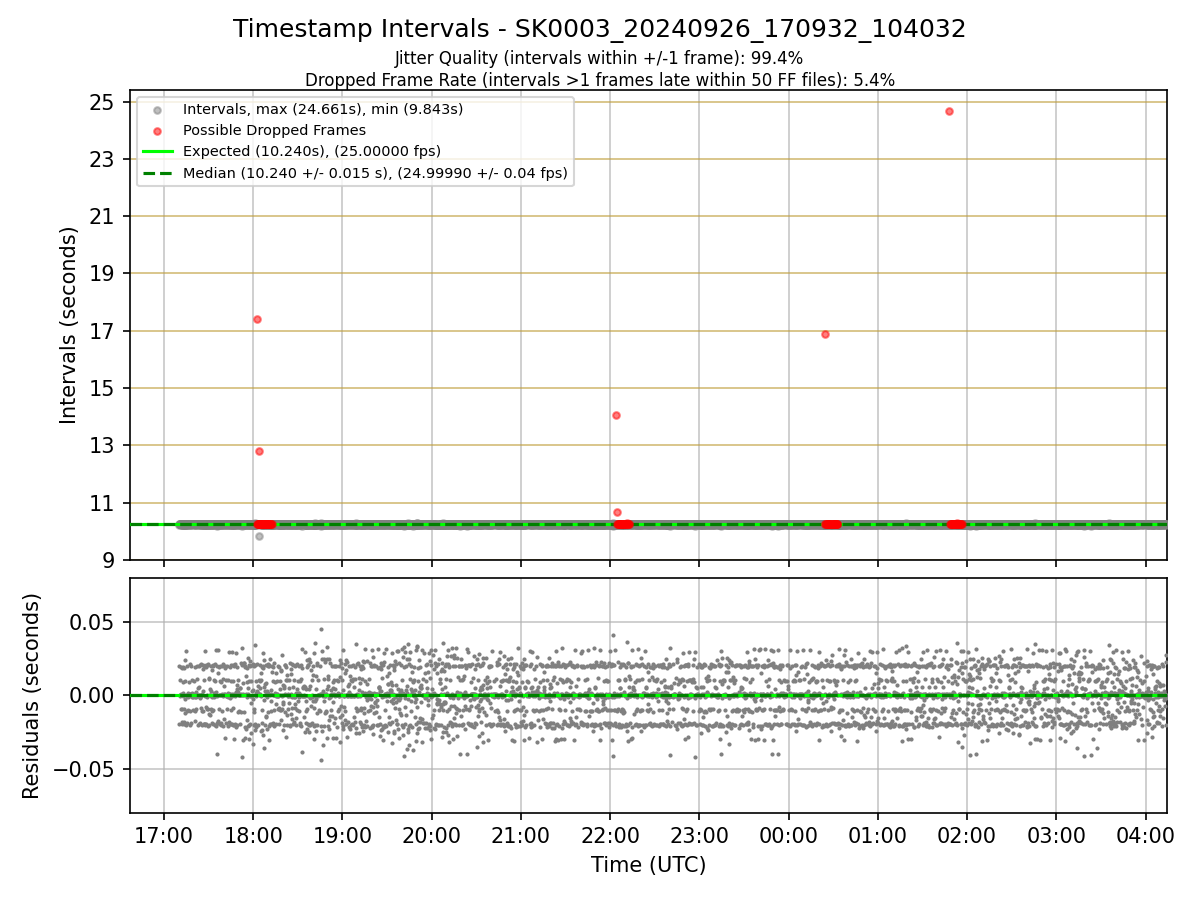The width and height of the screenshot is (1200, 900).
Task: Click the '13' tick label on the intervals axis
Action: 104,446
